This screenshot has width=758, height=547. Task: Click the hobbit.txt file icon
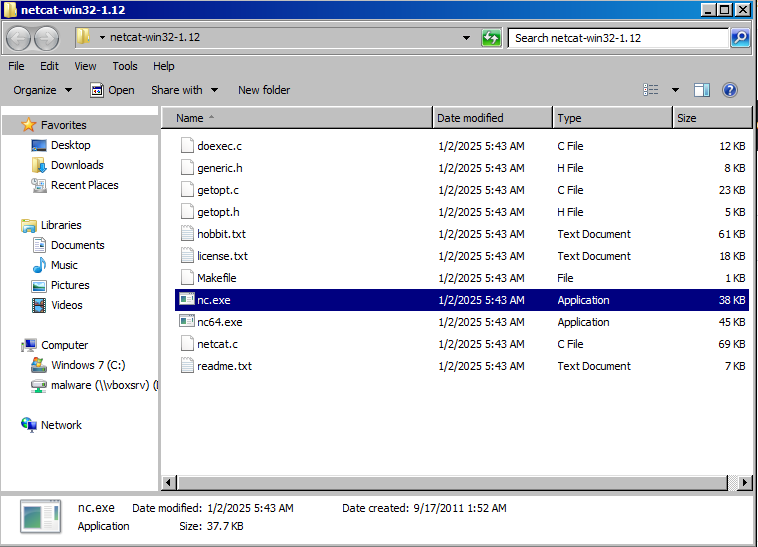coord(187,233)
